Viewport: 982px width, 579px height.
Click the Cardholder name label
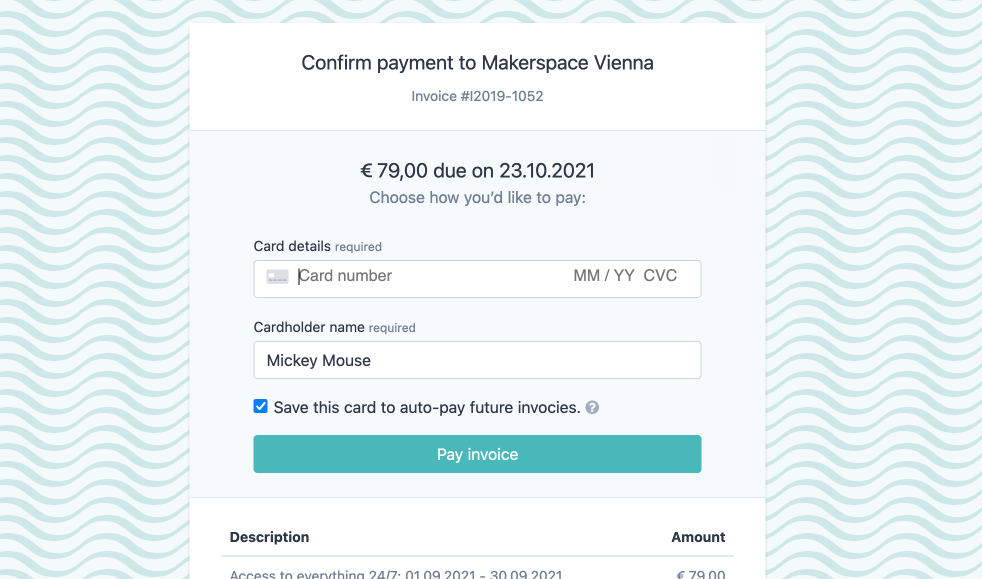(x=309, y=327)
